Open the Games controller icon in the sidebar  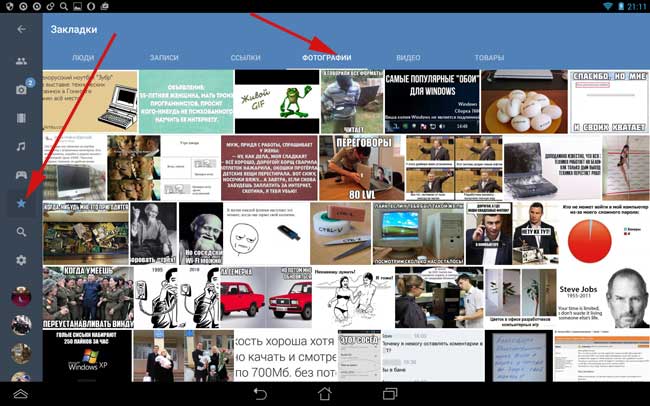21,175
